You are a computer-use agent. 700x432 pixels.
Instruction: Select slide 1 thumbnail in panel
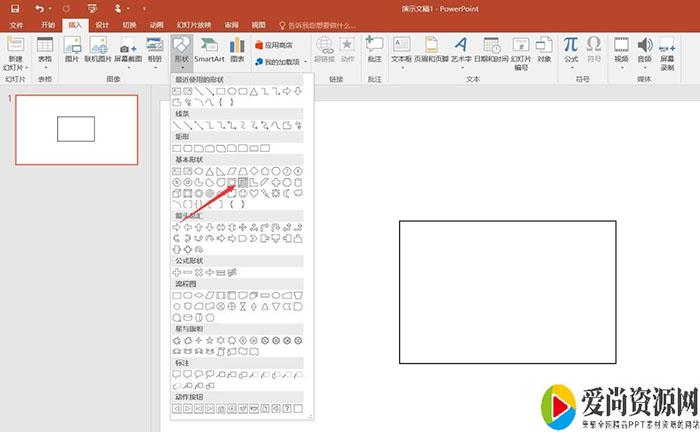(x=77, y=128)
